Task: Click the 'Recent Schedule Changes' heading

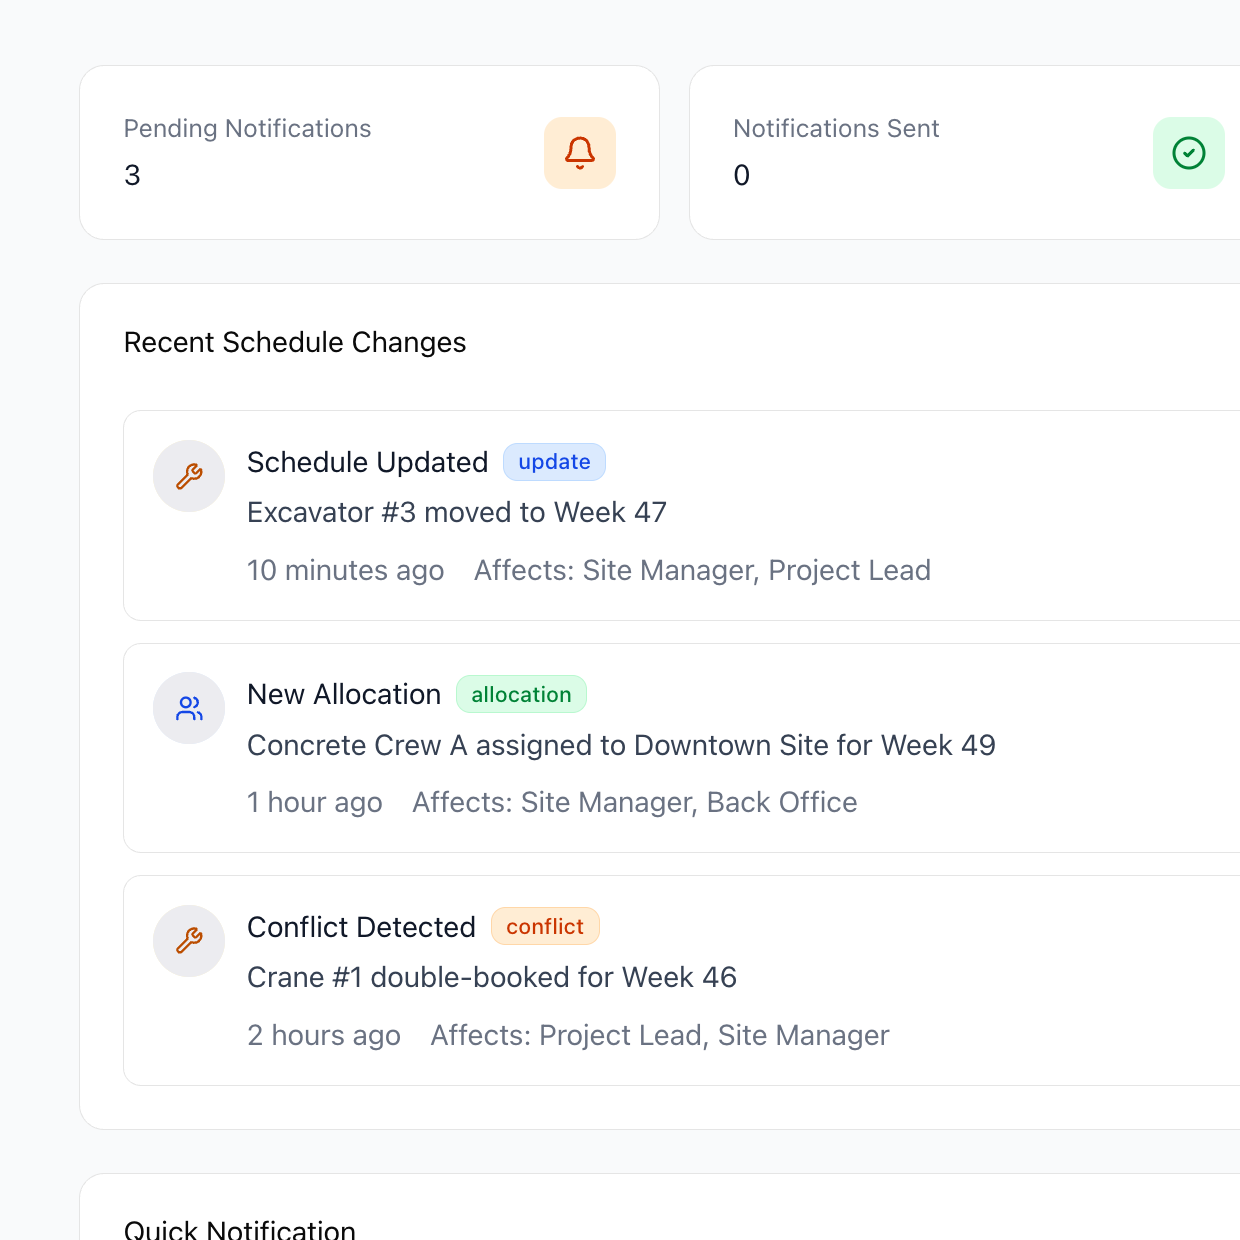Action: click(x=295, y=342)
